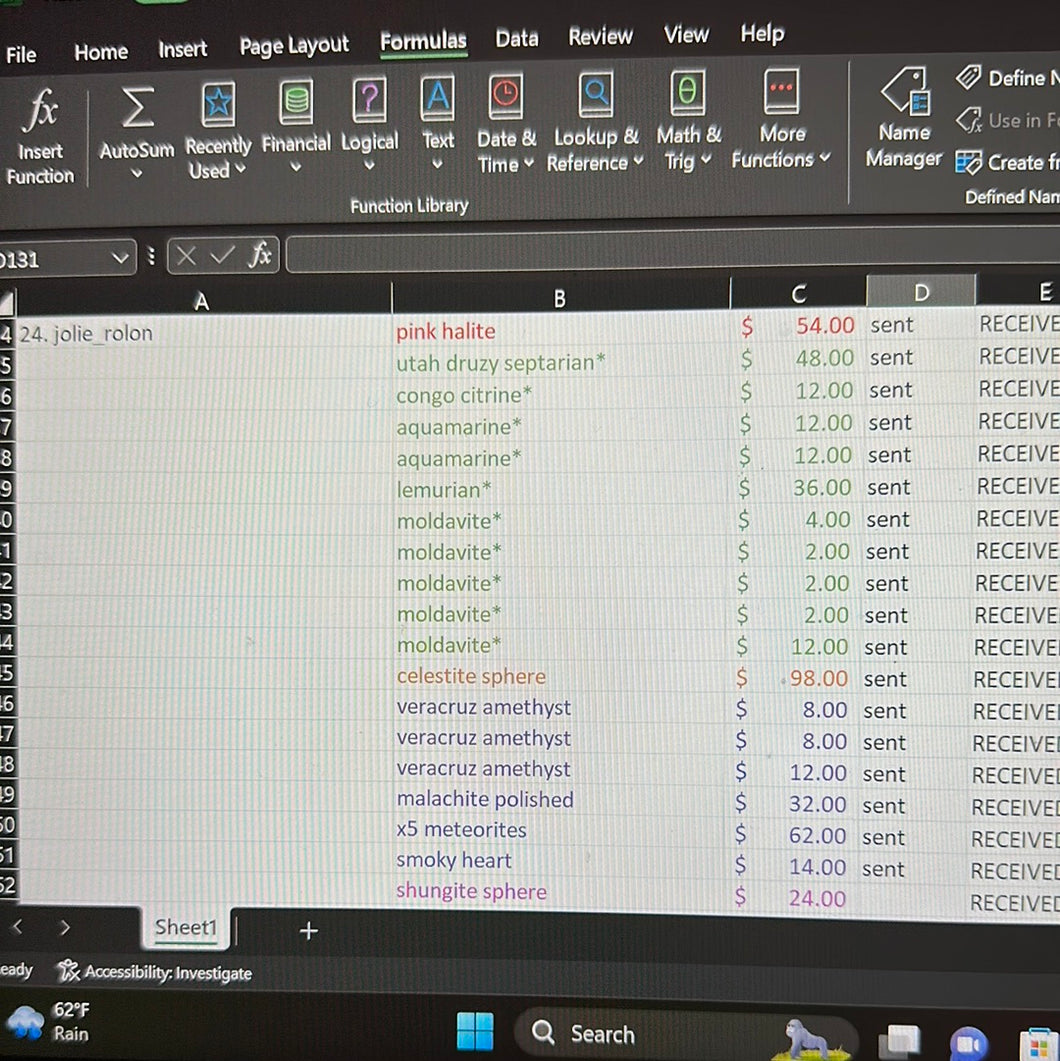Screen dimensions: 1060x1061
Task: Open video chat app taskbar icon
Action: tap(969, 1043)
